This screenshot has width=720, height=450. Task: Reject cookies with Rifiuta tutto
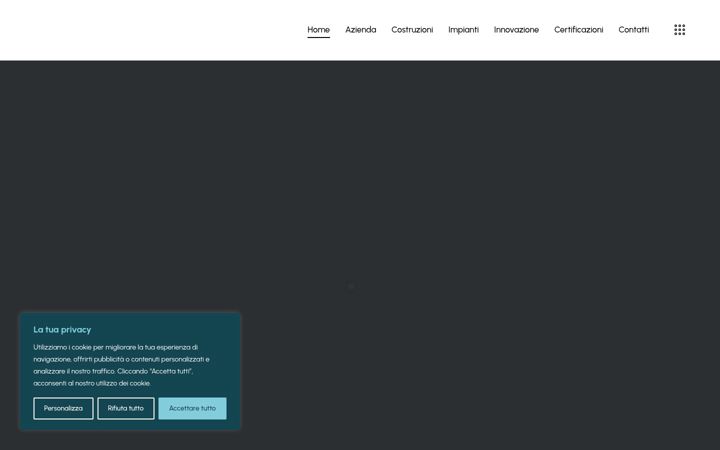pos(126,408)
